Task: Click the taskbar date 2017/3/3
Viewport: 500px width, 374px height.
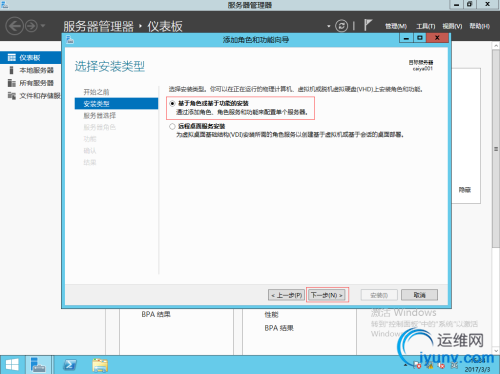Action: (x=477, y=370)
